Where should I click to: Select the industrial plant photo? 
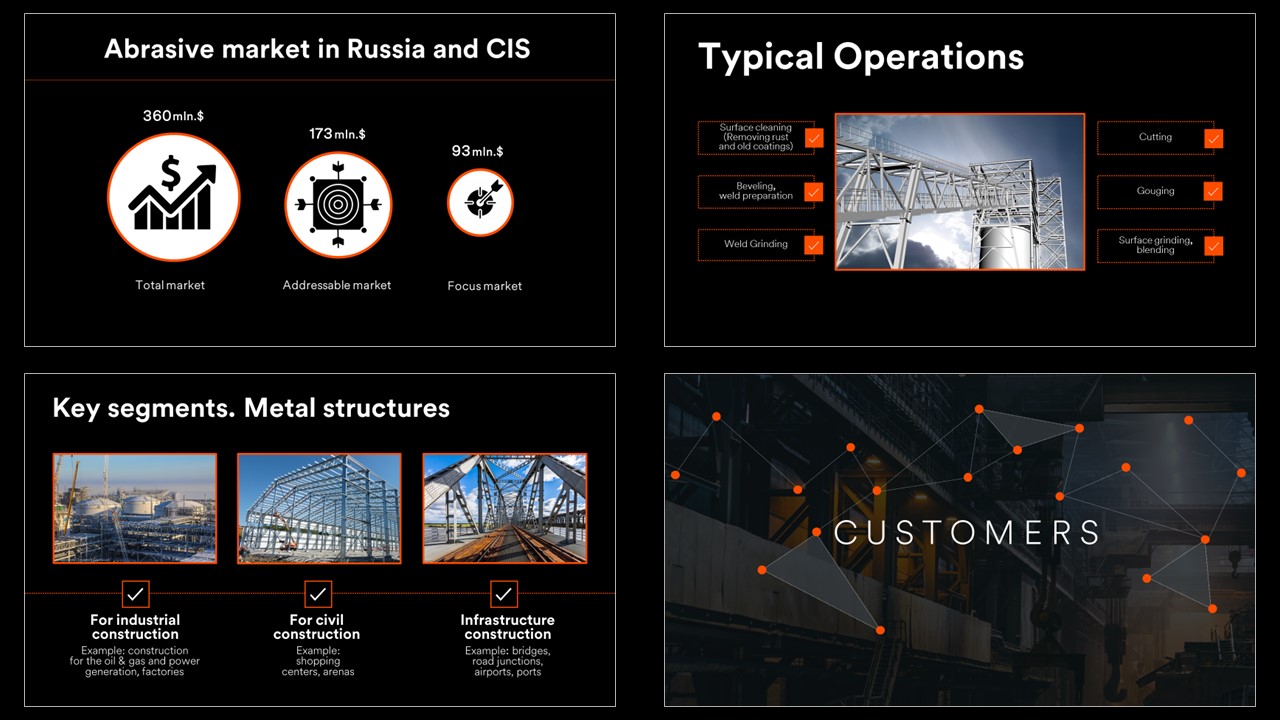coord(135,508)
